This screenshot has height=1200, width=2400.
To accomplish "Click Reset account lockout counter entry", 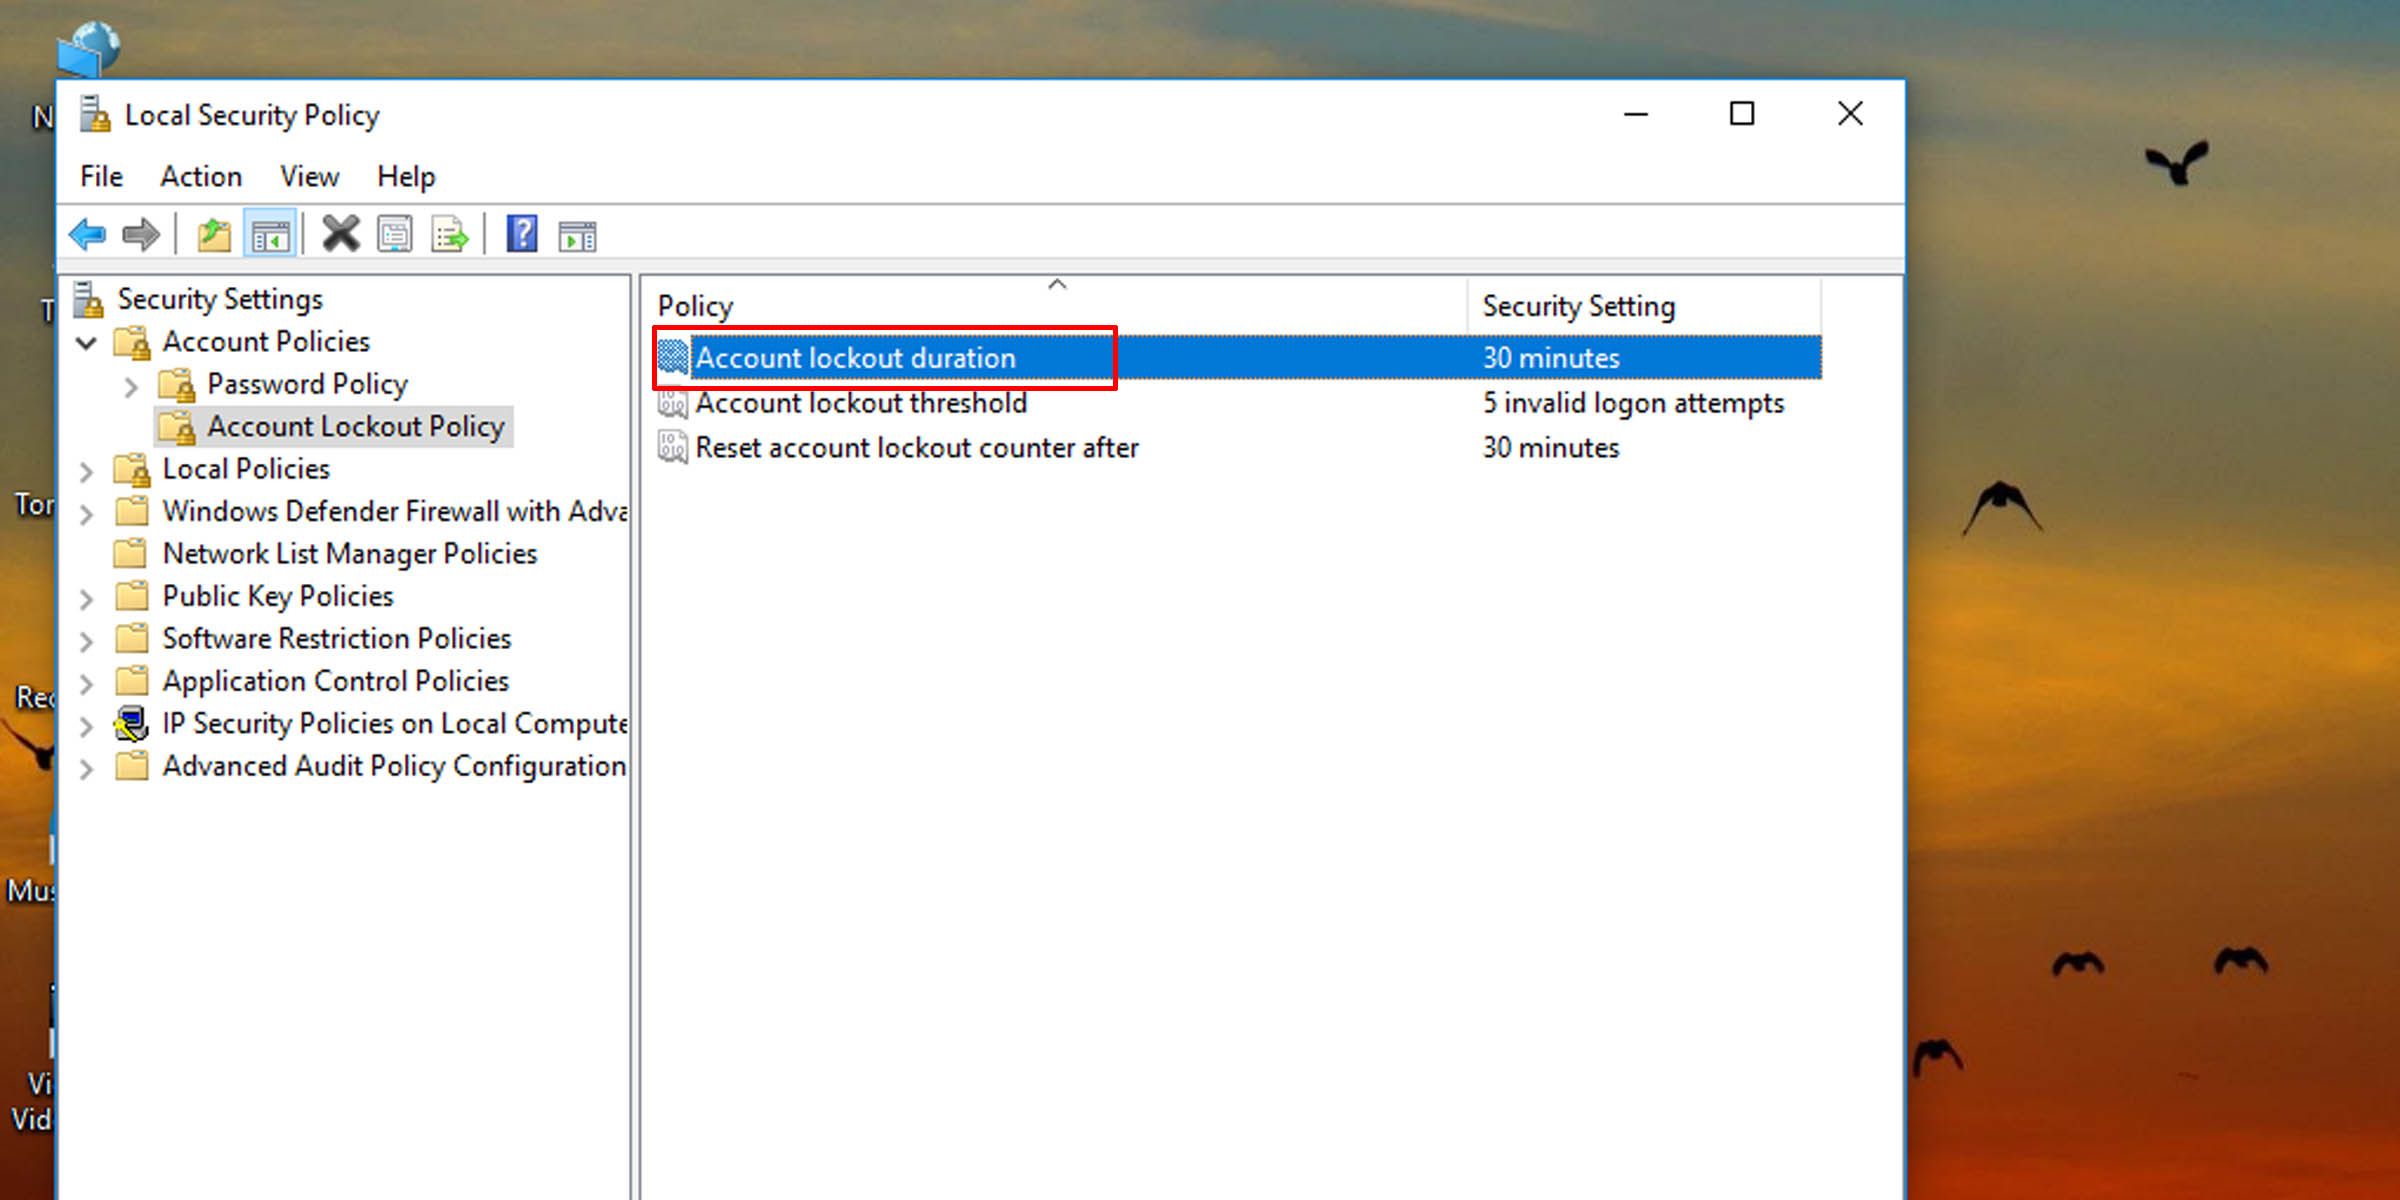I will coord(917,445).
